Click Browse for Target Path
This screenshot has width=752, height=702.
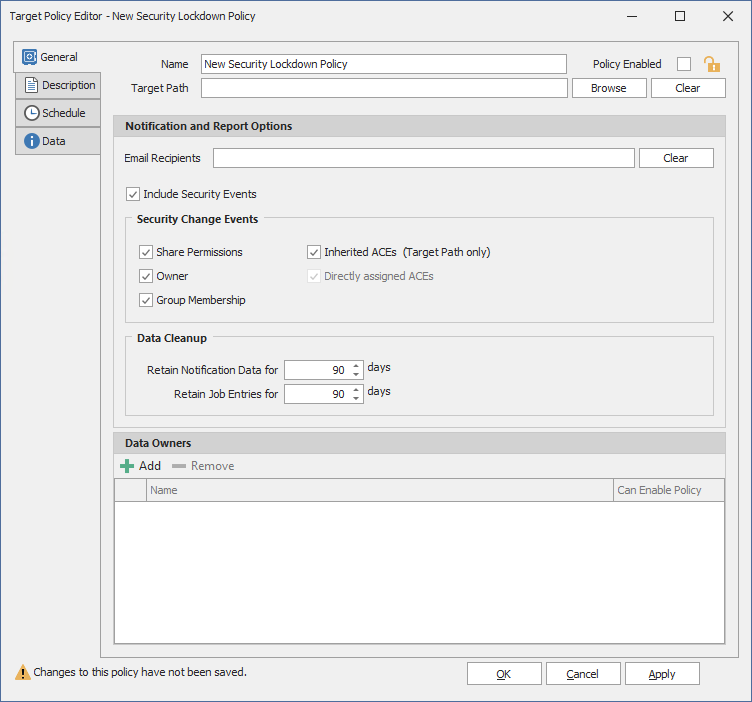click(608, 88)
